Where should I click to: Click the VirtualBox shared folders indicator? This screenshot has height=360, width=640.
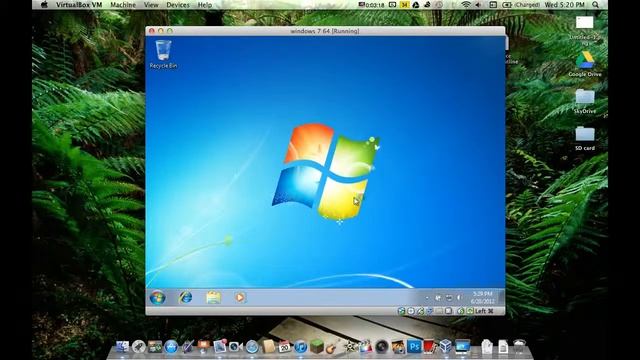click(x=439, y=311)
